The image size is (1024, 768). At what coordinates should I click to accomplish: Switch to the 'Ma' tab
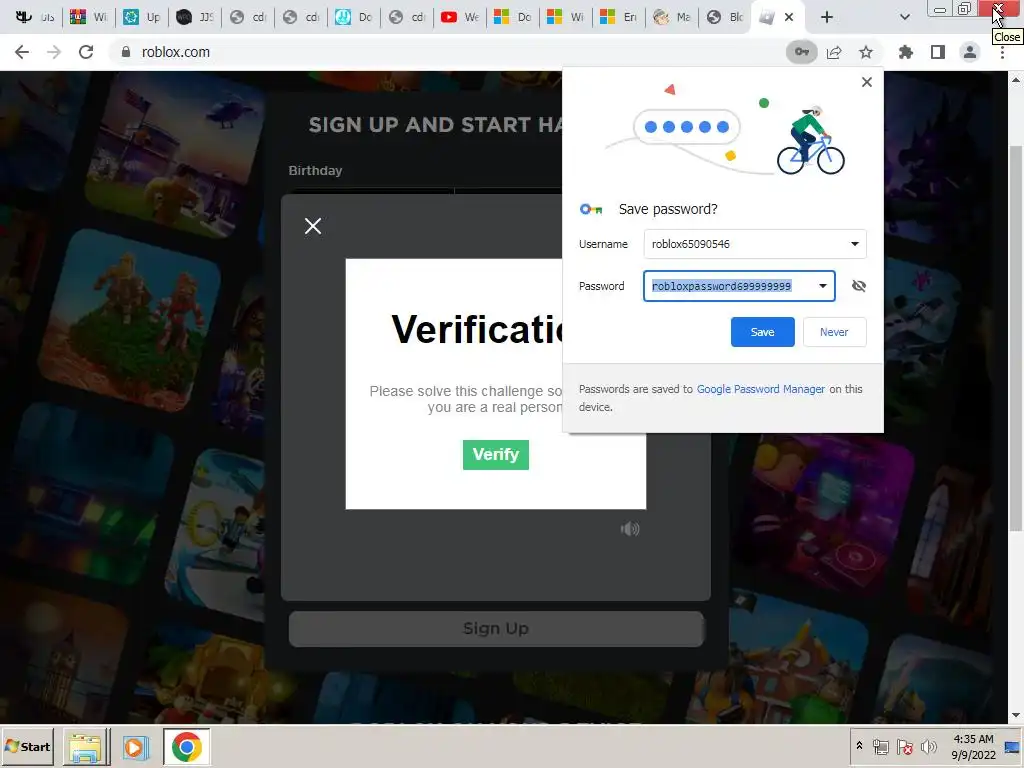(673, 17)
